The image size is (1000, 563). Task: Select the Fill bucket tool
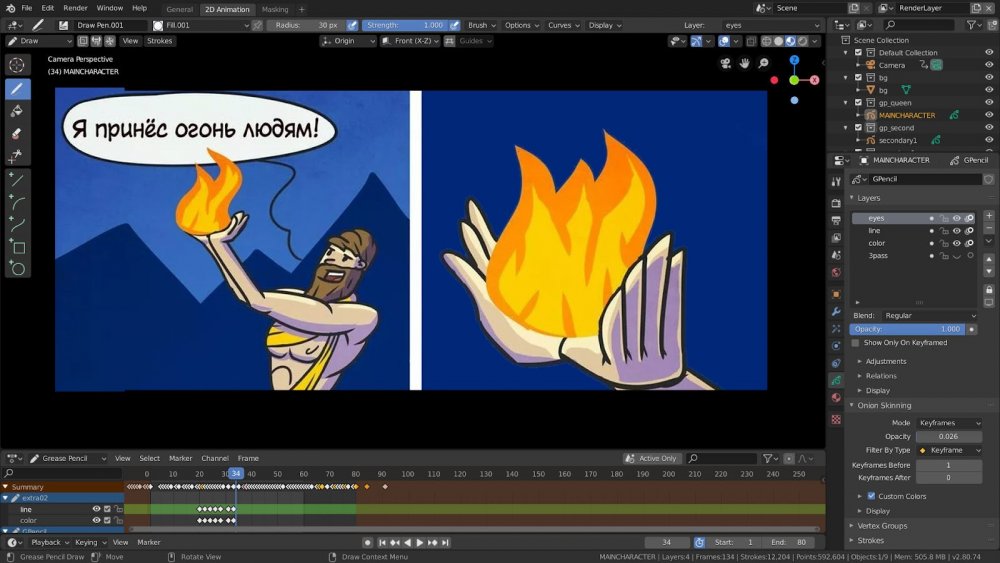(17, 111)
